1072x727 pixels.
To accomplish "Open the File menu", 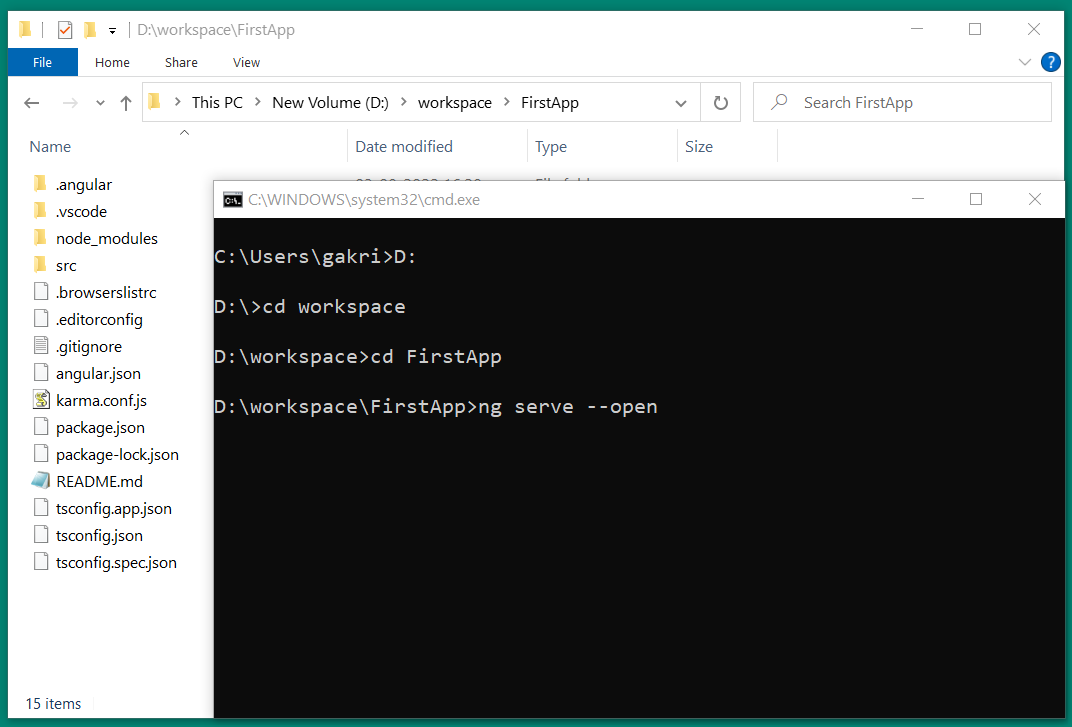I will pos(42,62).
